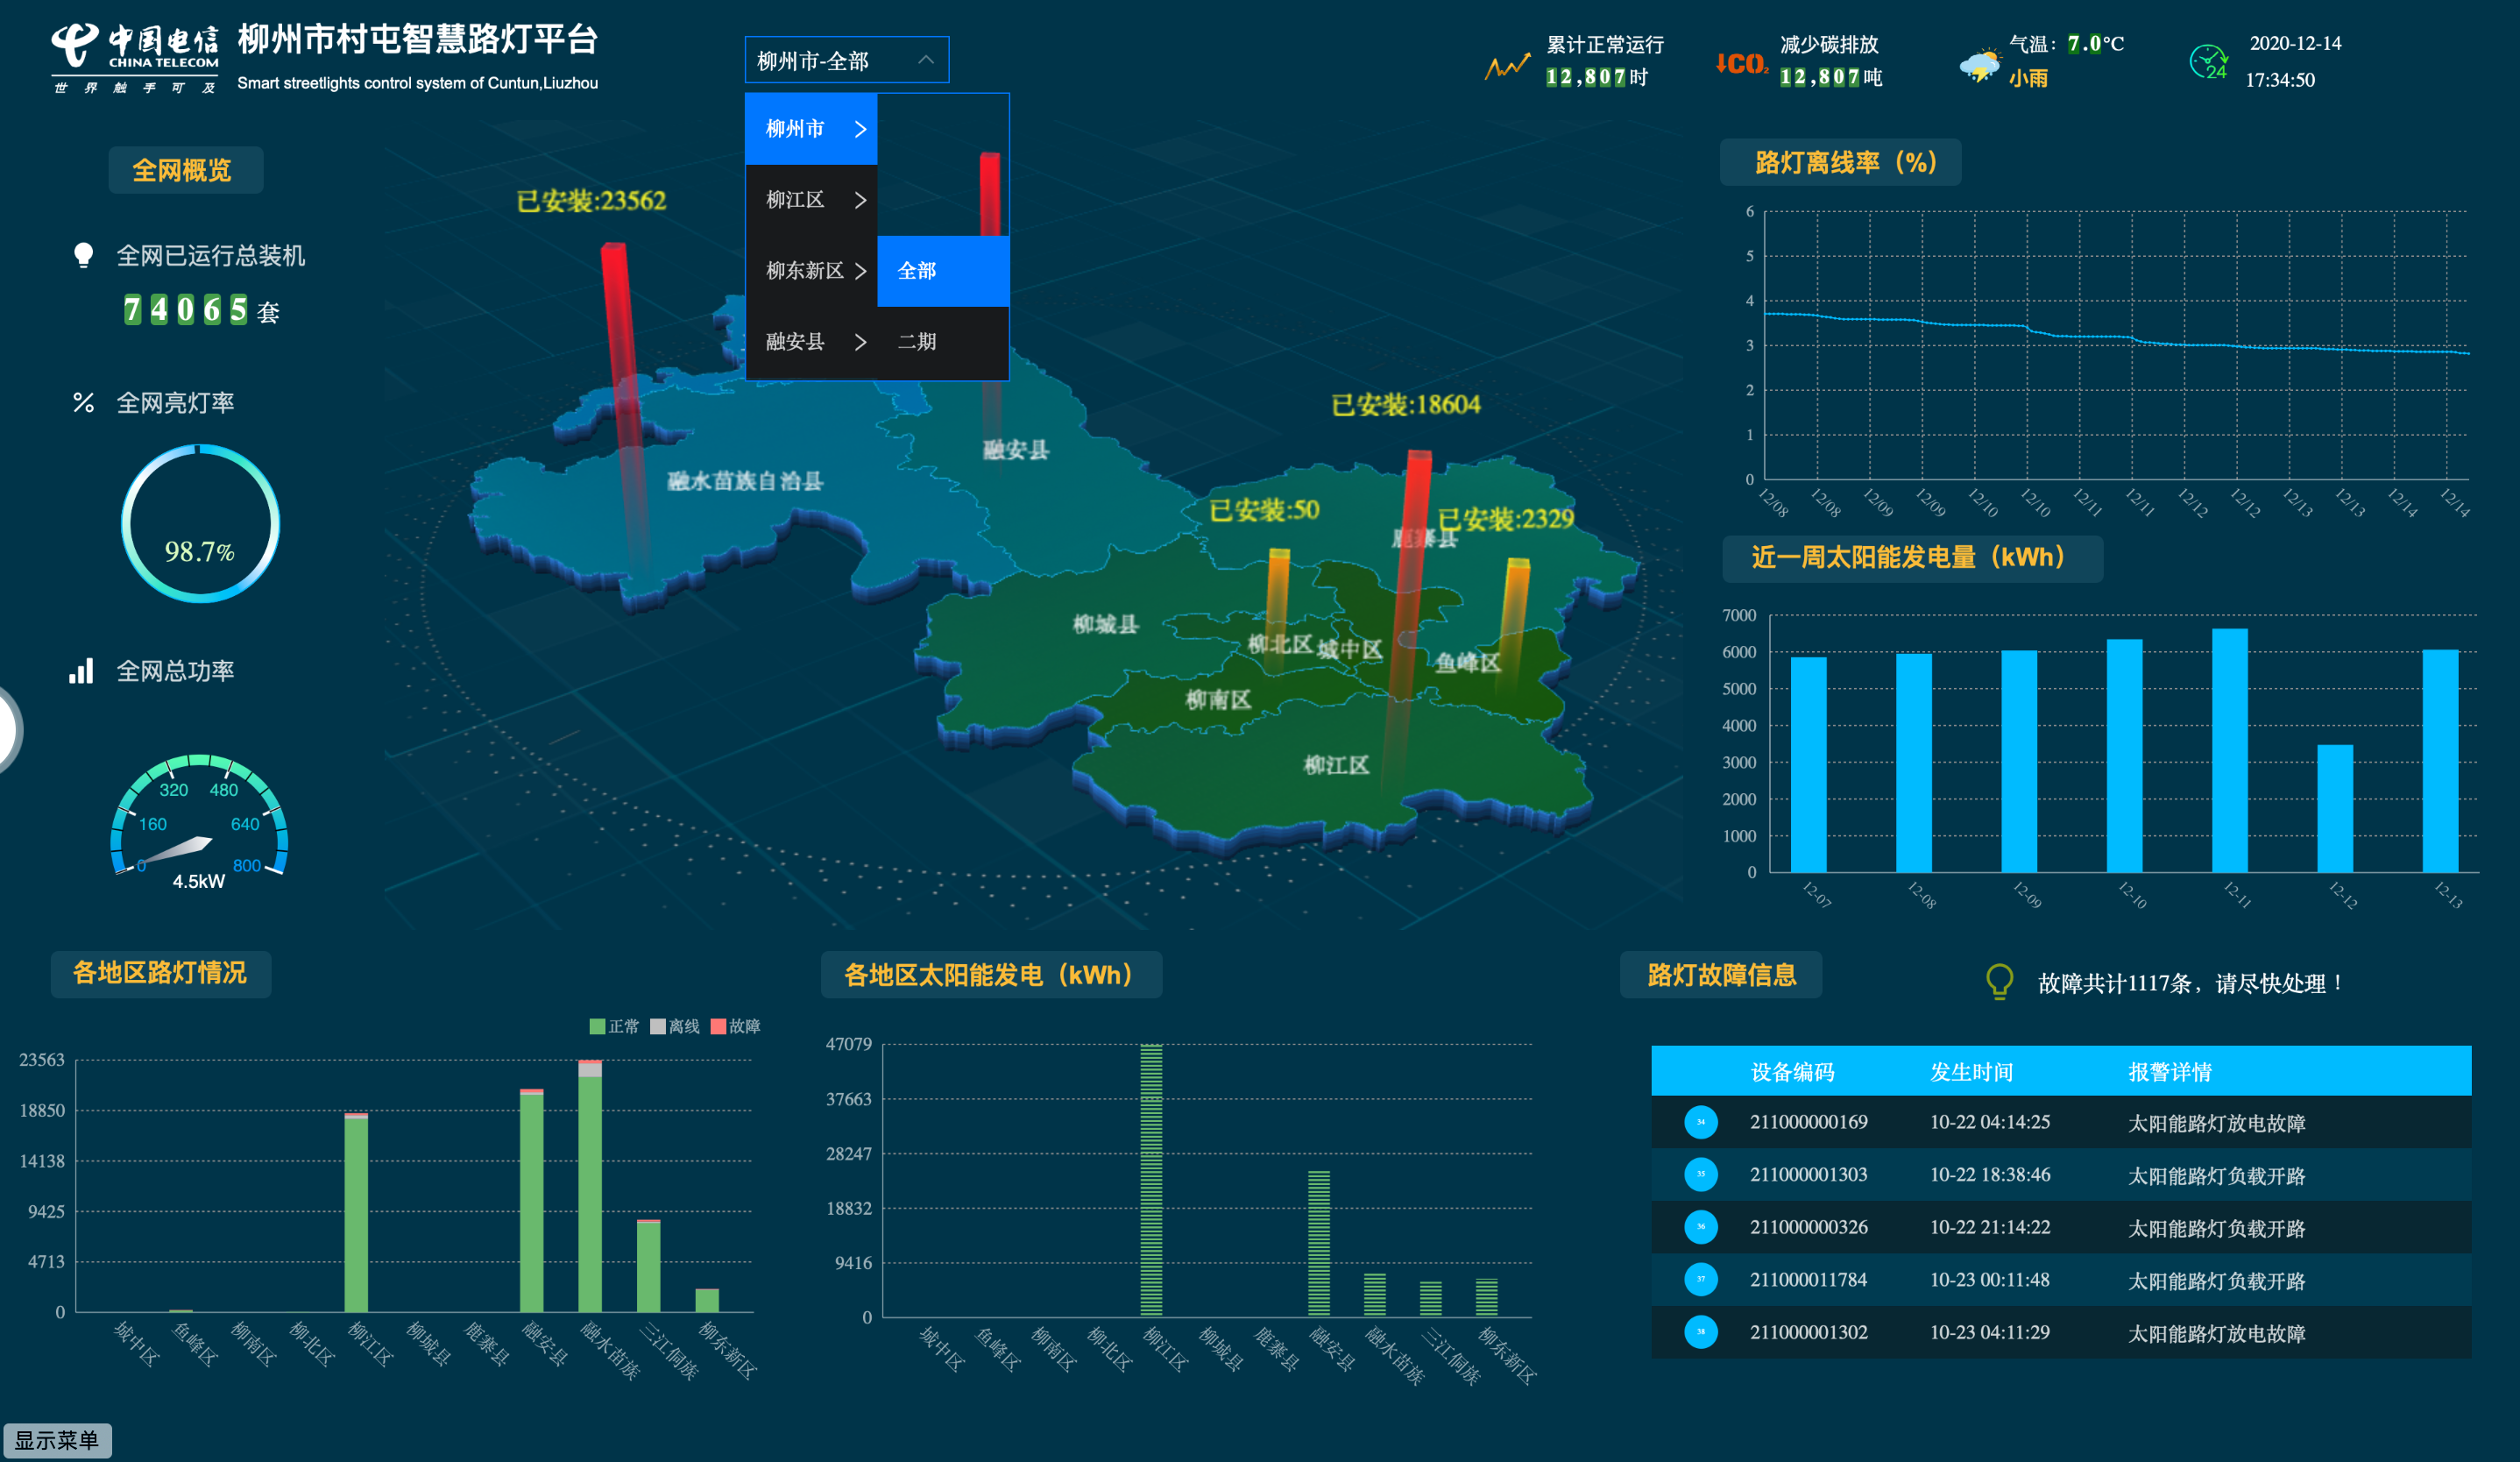Click the rainy weather cloud icon
Viewport: 2520px width, 1462px height.
(x=1979, y=66)
